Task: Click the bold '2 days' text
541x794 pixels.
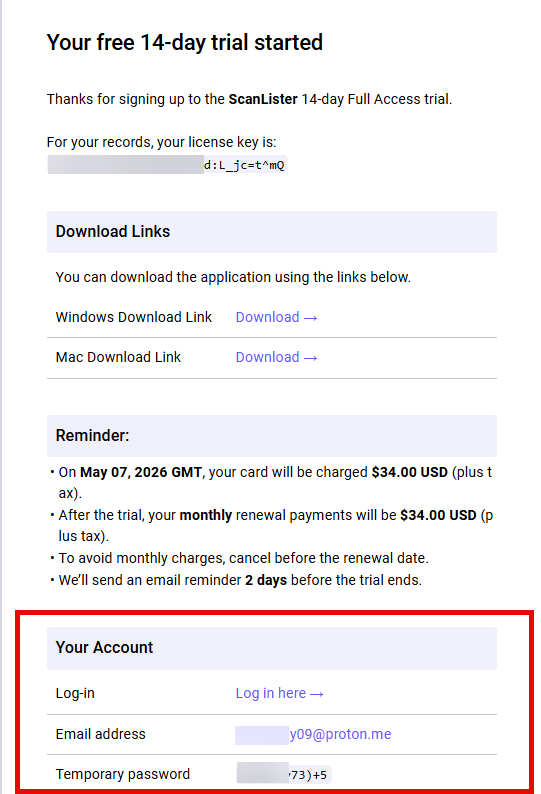Action: pyautogui.click(x=266, y=580)
